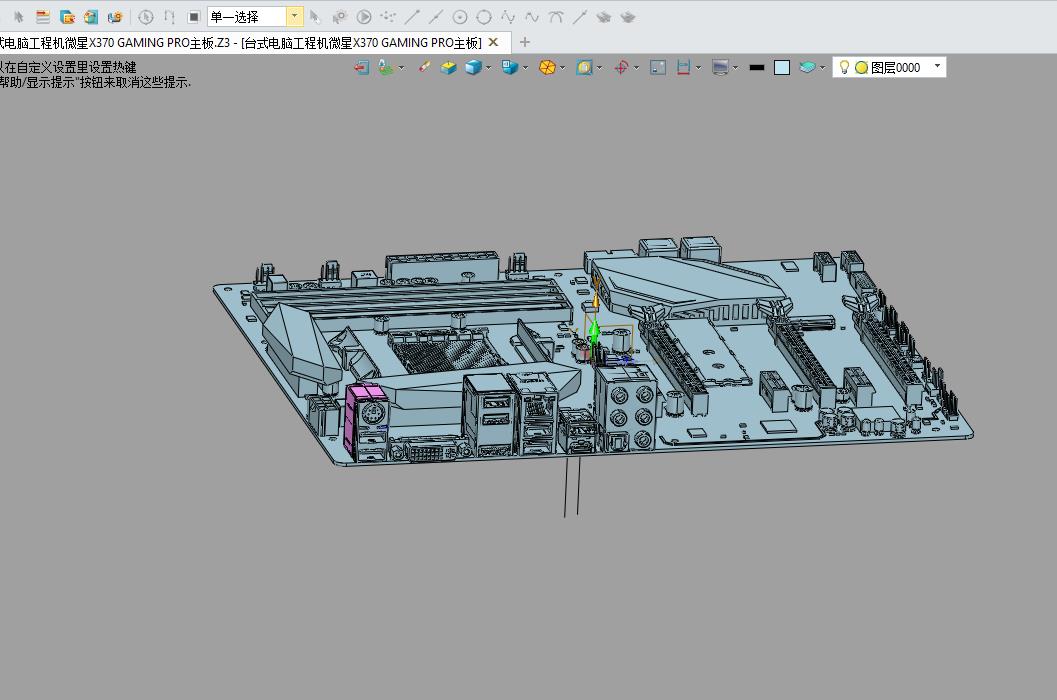Select the circle with center point tool
Image resolution: width=1057 pixels, height=700 pixels.
460,17
